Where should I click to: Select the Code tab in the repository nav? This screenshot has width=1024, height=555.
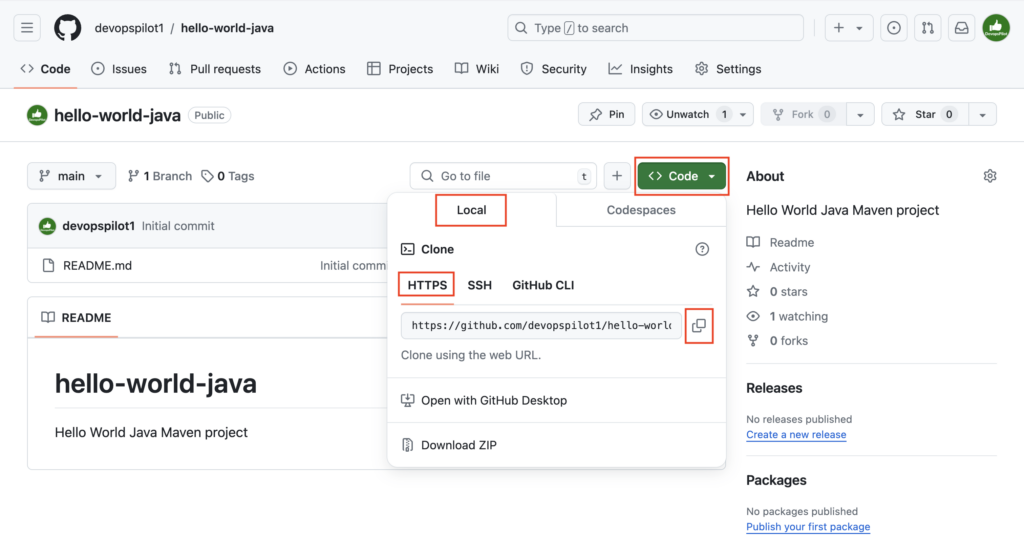[x=46, y=69]
